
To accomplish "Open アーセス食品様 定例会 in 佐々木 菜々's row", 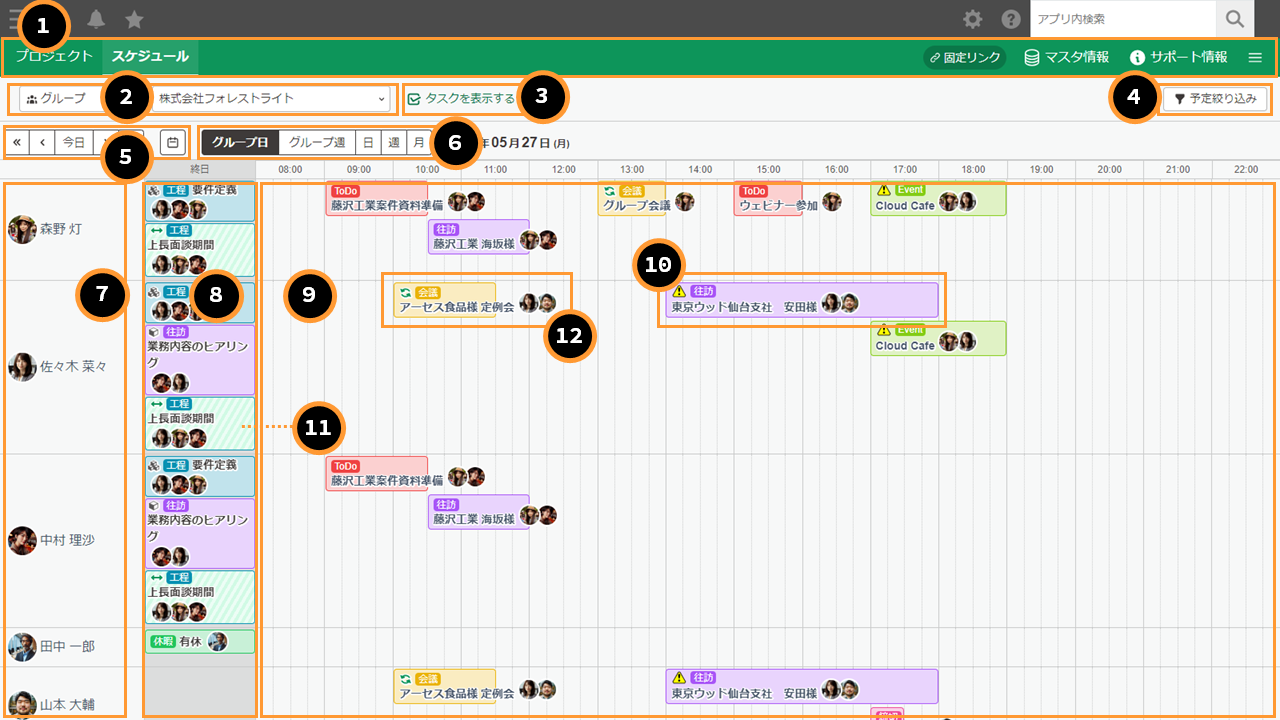I will pos(445,300).
